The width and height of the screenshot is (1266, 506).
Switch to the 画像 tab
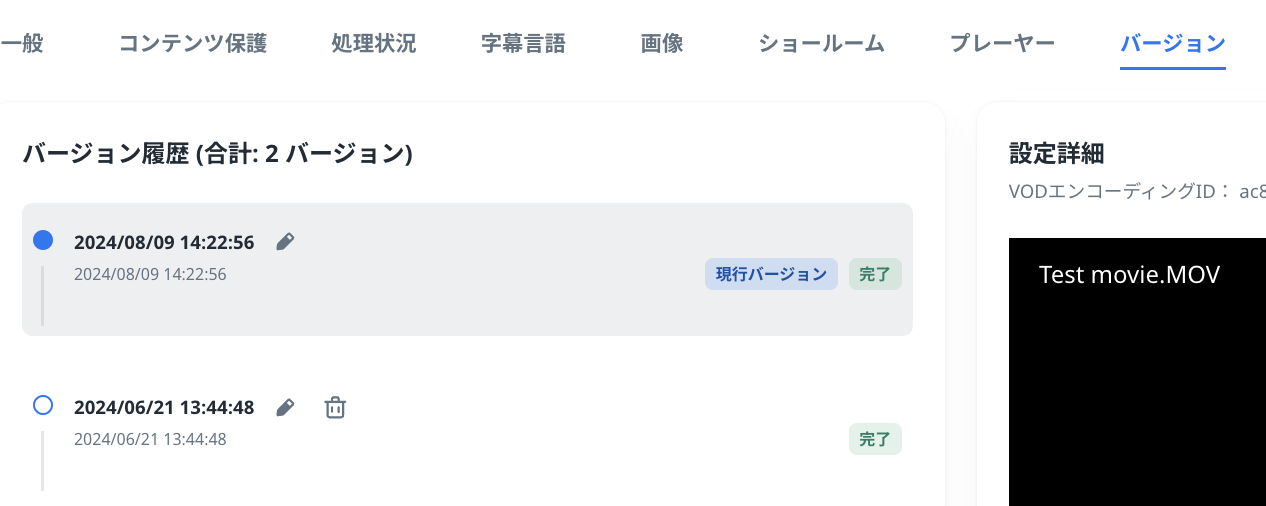click(662, 43)
